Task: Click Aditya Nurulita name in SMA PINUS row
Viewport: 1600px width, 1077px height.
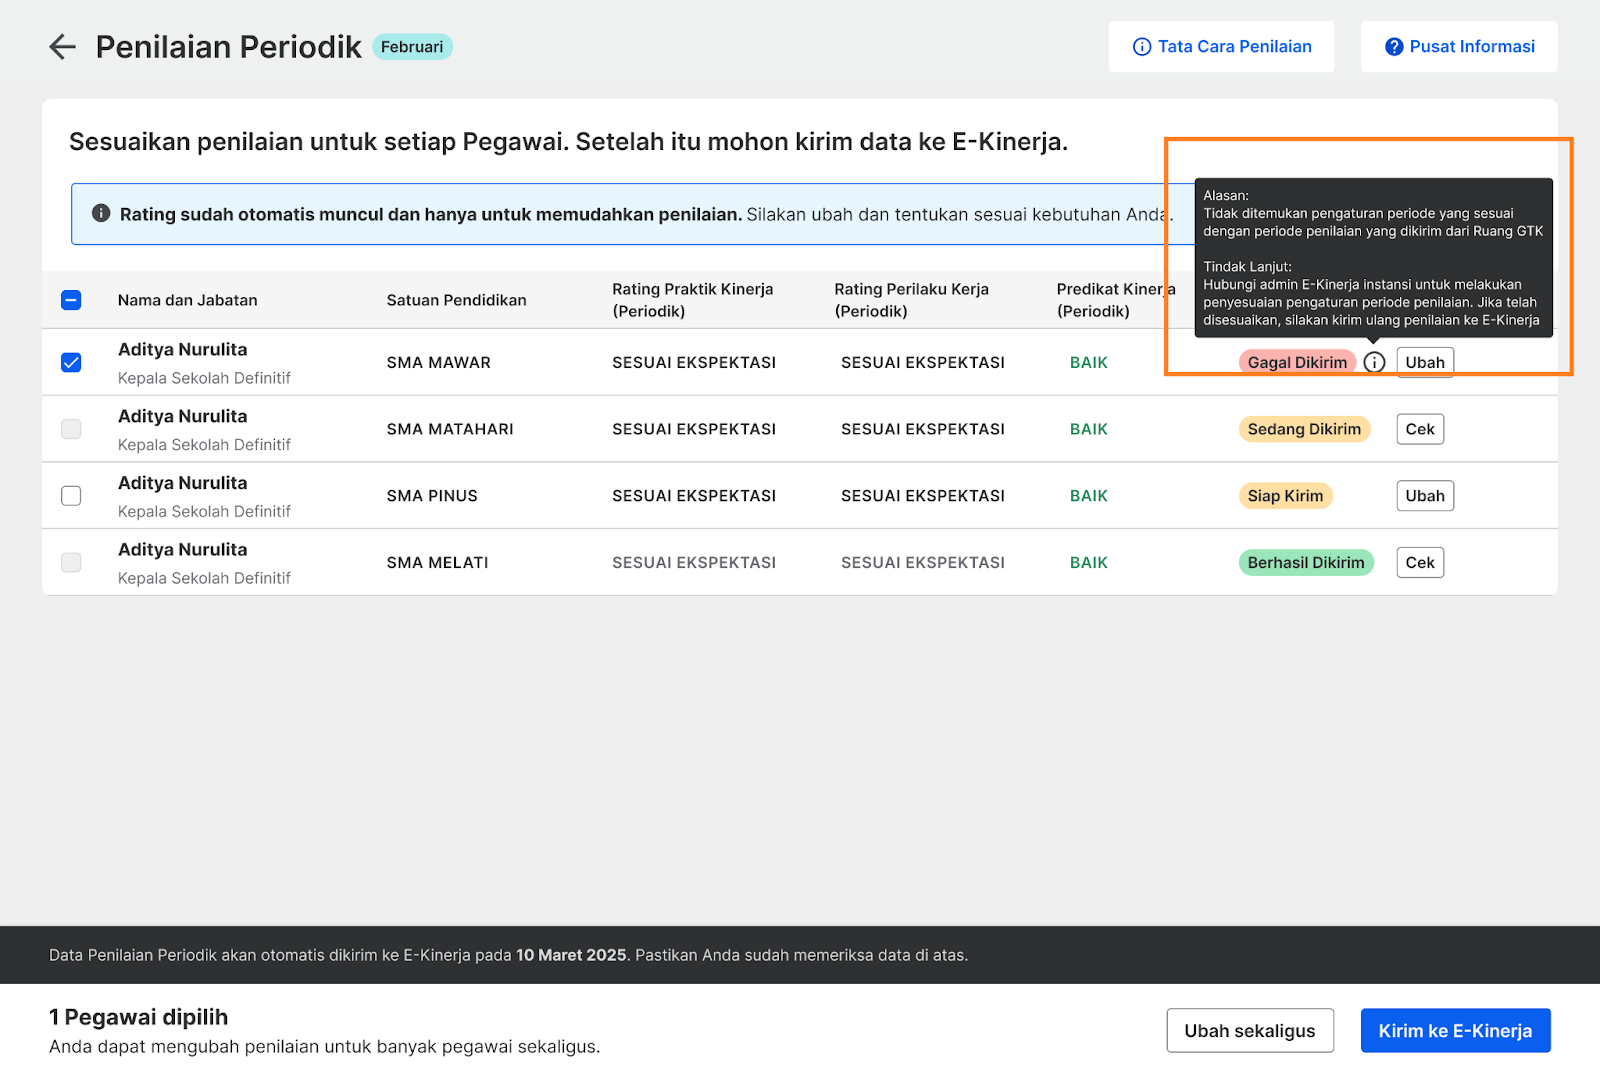Action: 182,483
